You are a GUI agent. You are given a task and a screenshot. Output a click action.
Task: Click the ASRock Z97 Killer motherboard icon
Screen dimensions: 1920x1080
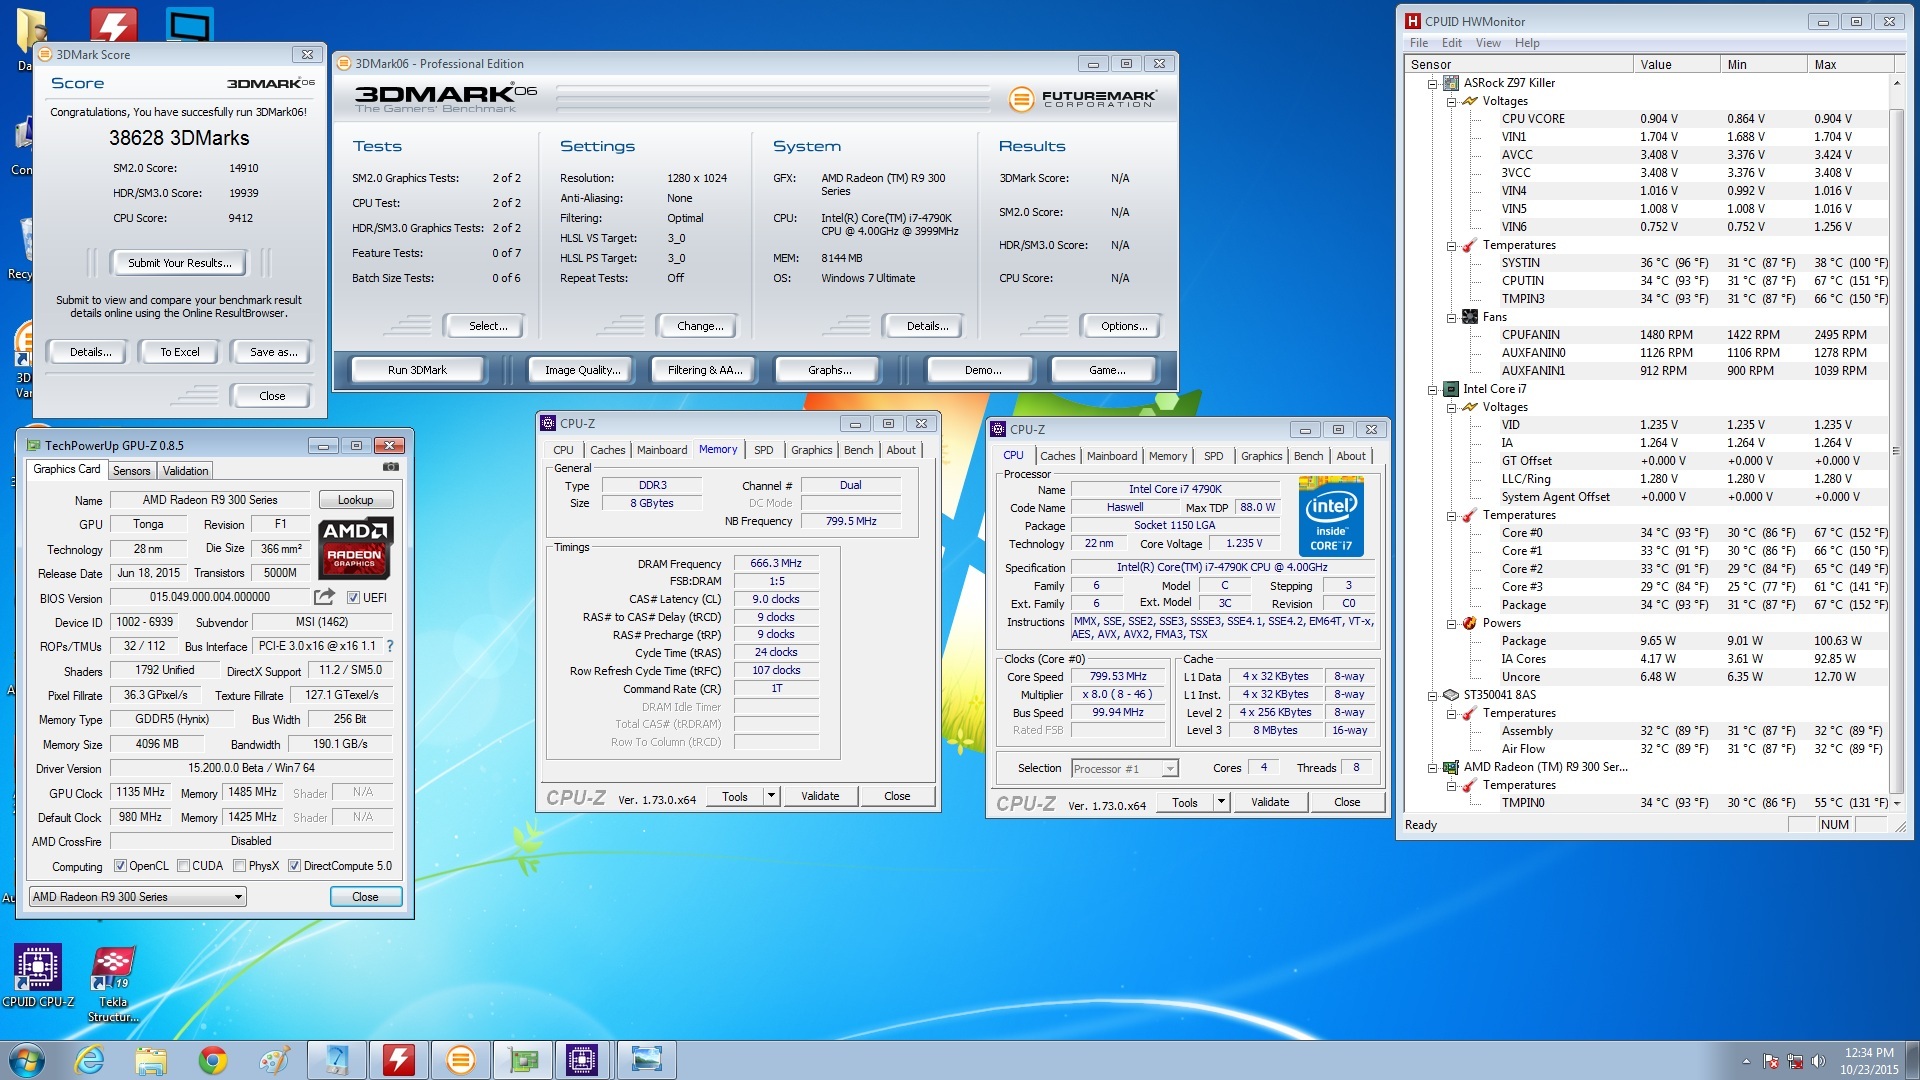1451,83
